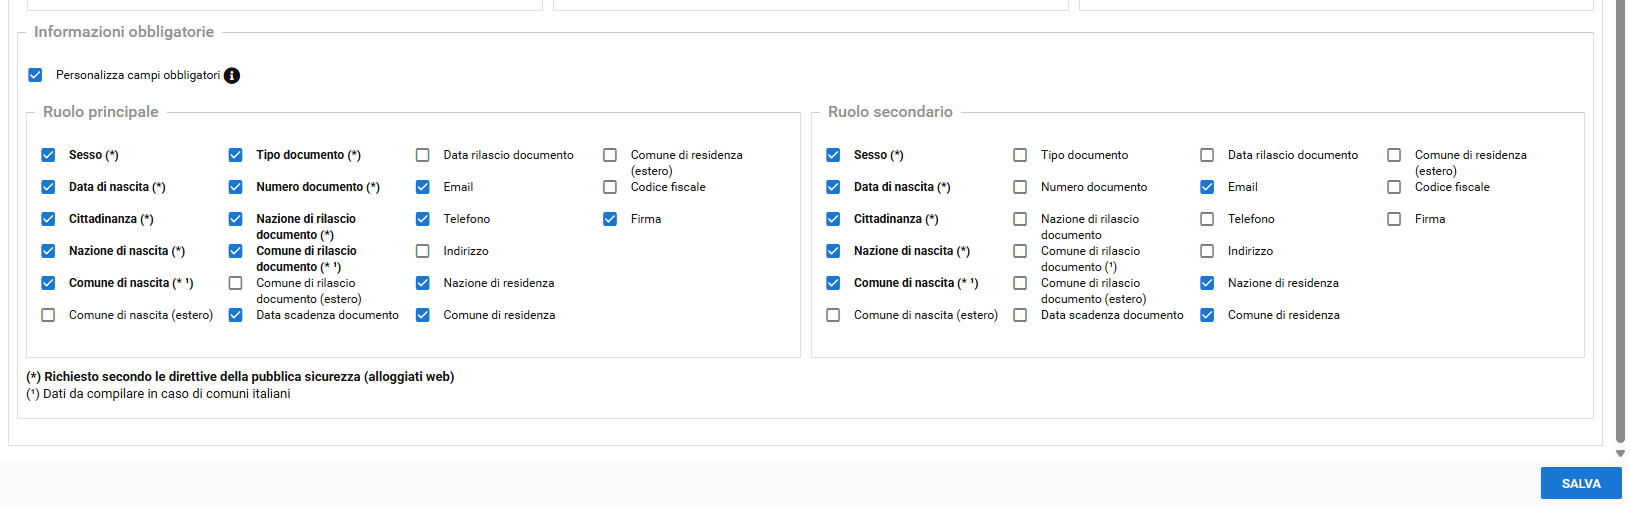Viewport: 1630px width, 506px height.
Task: Uncheck Email in Ruolo secondario
Action: point(1207,187)
